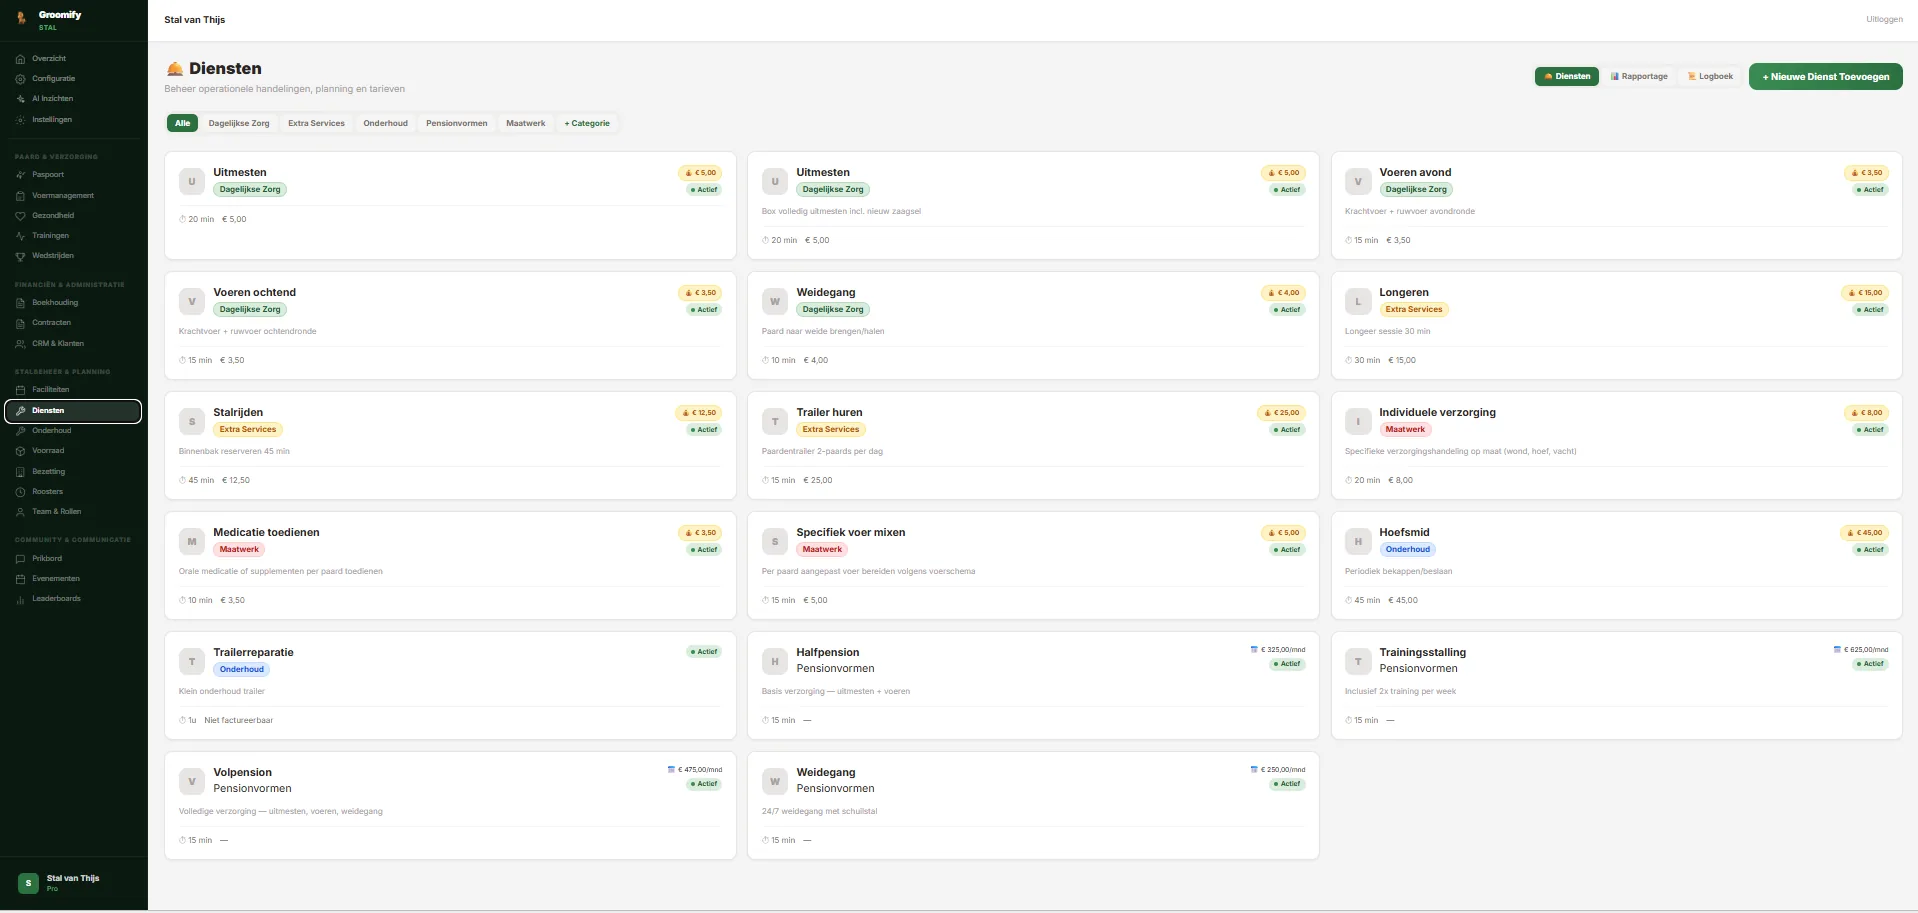1918x913 pixels.
Task: Filter by Extra Services category
Action: (316, 123)
